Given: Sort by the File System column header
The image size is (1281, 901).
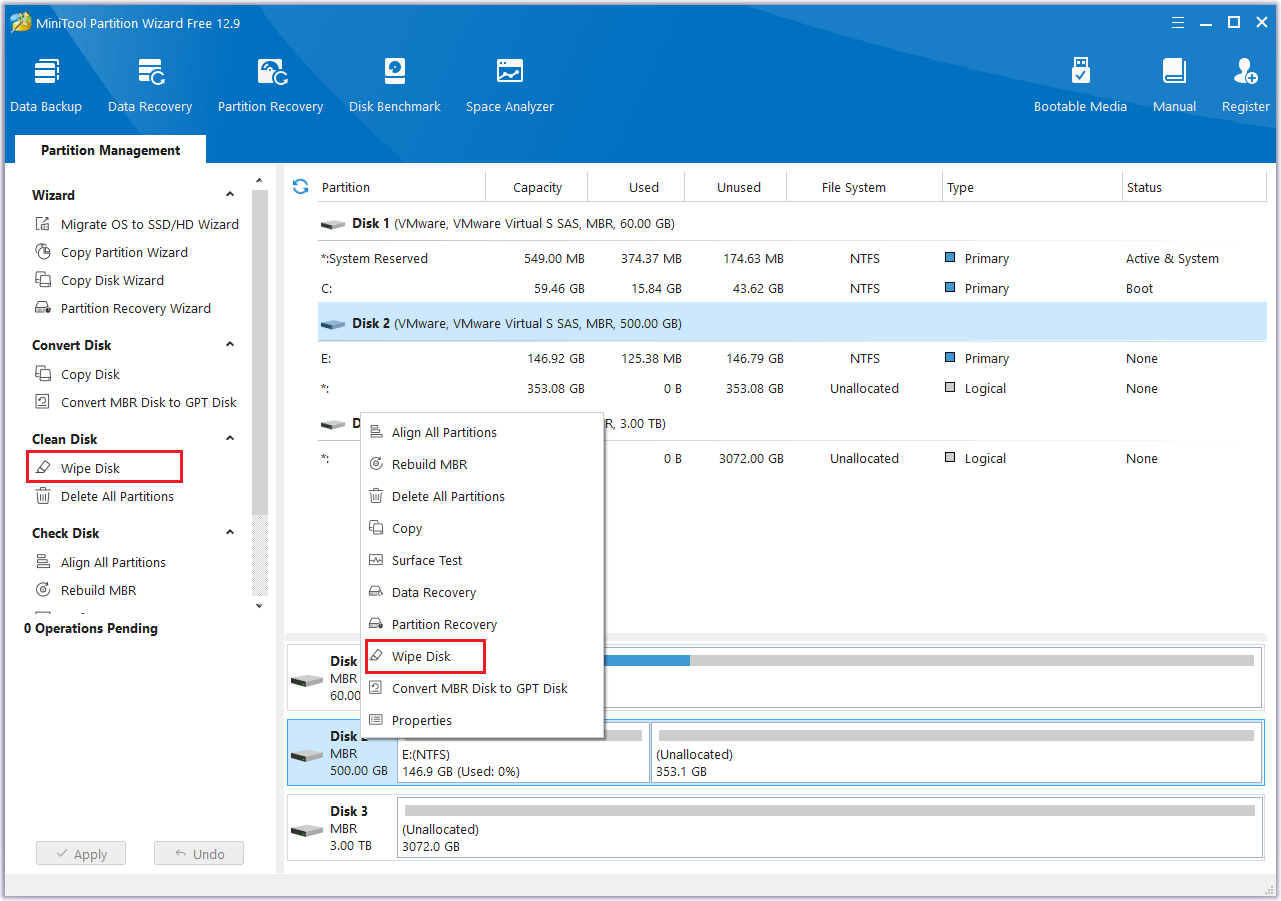Looking at the screenshot, I should click(x=865, y=187).
